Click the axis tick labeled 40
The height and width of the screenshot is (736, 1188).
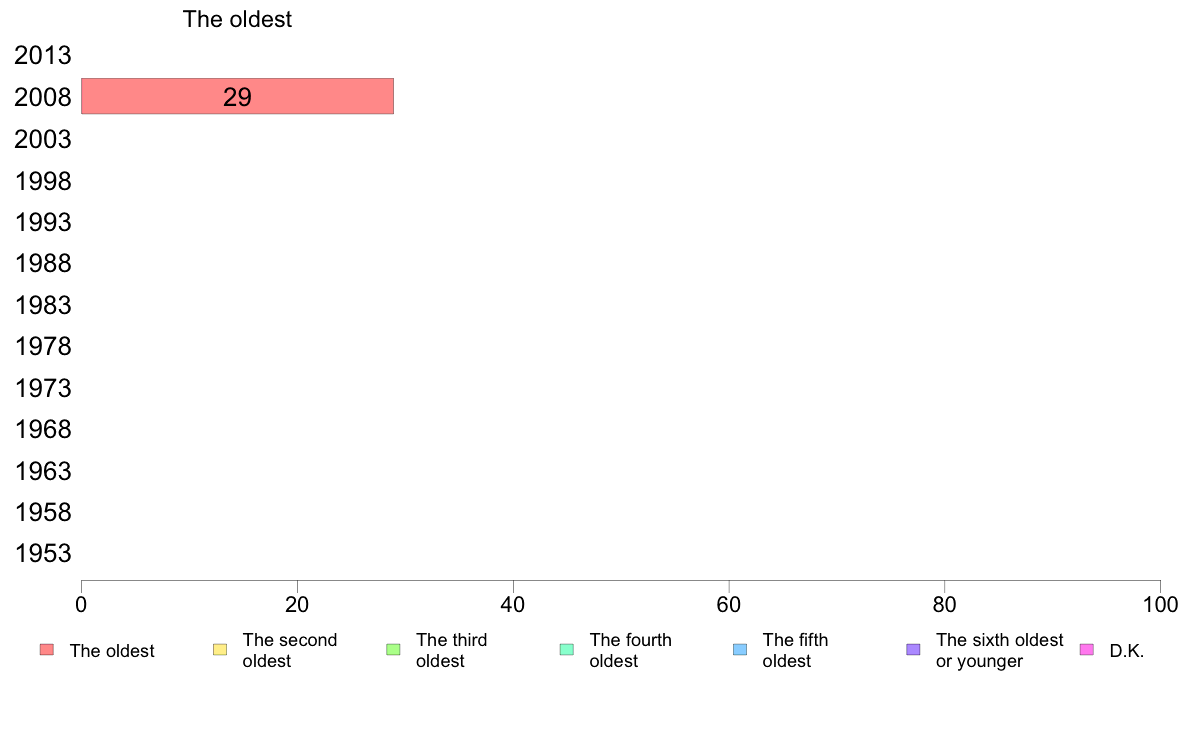point(513,604)
